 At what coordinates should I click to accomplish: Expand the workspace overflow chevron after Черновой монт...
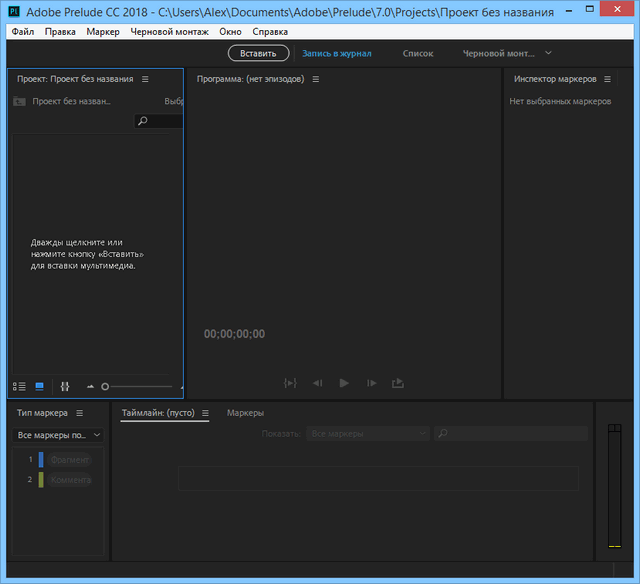(x=548, y=53)
